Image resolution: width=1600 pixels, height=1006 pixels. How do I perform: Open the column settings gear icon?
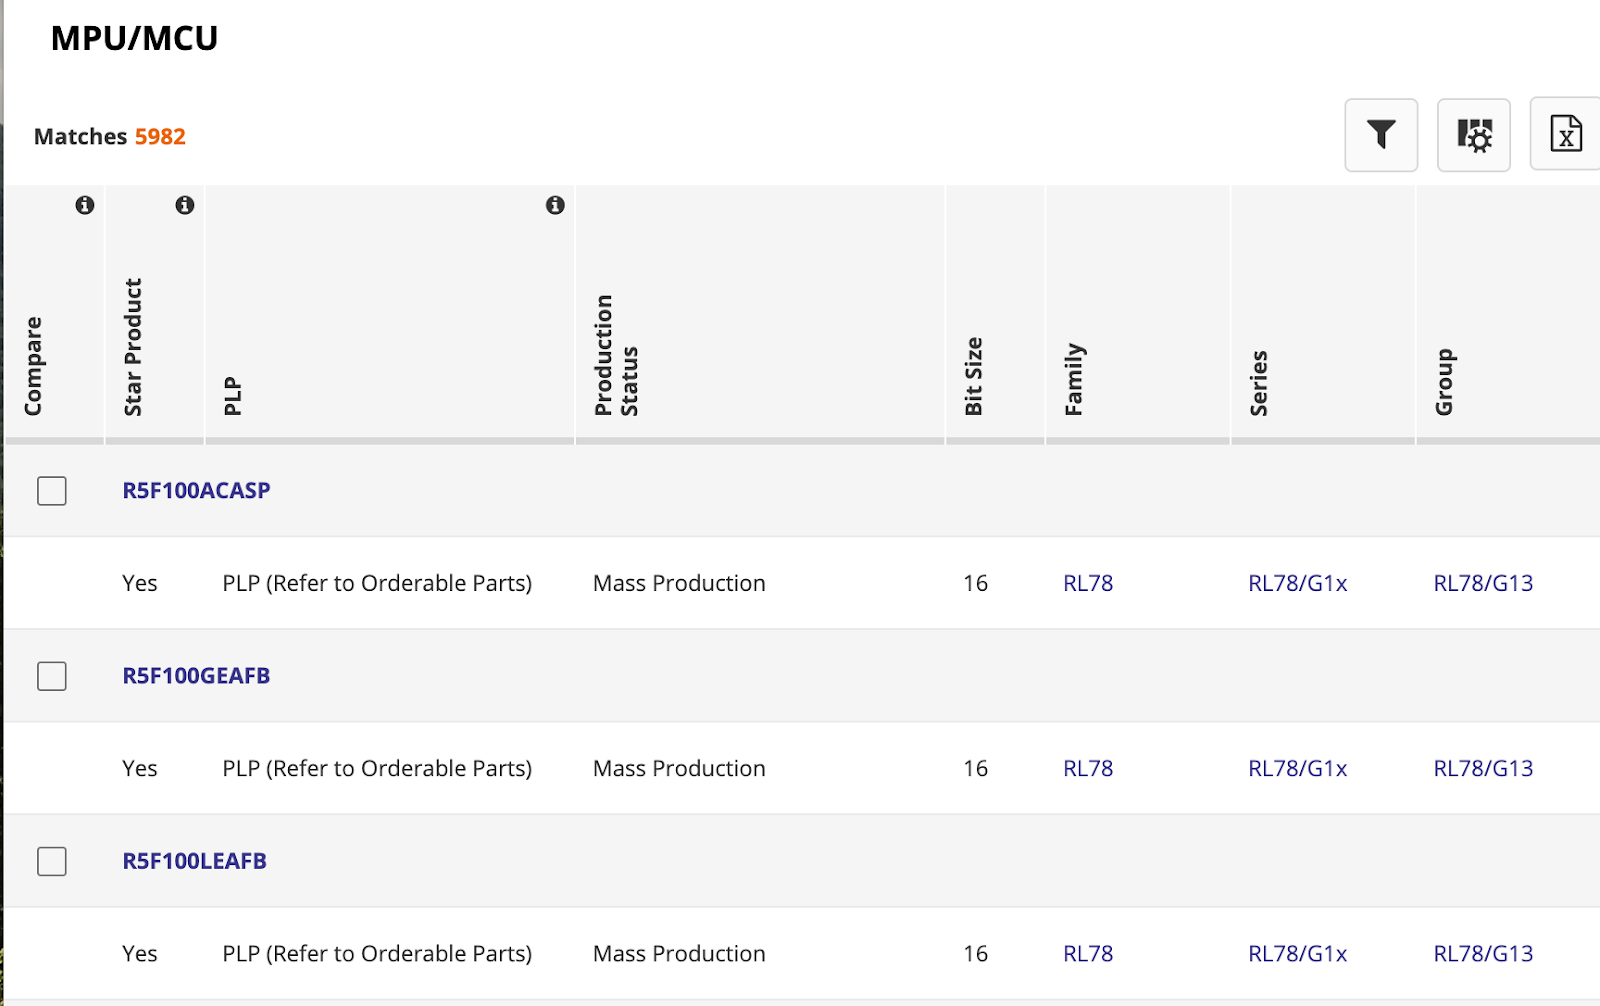(x=1474, y=135)
